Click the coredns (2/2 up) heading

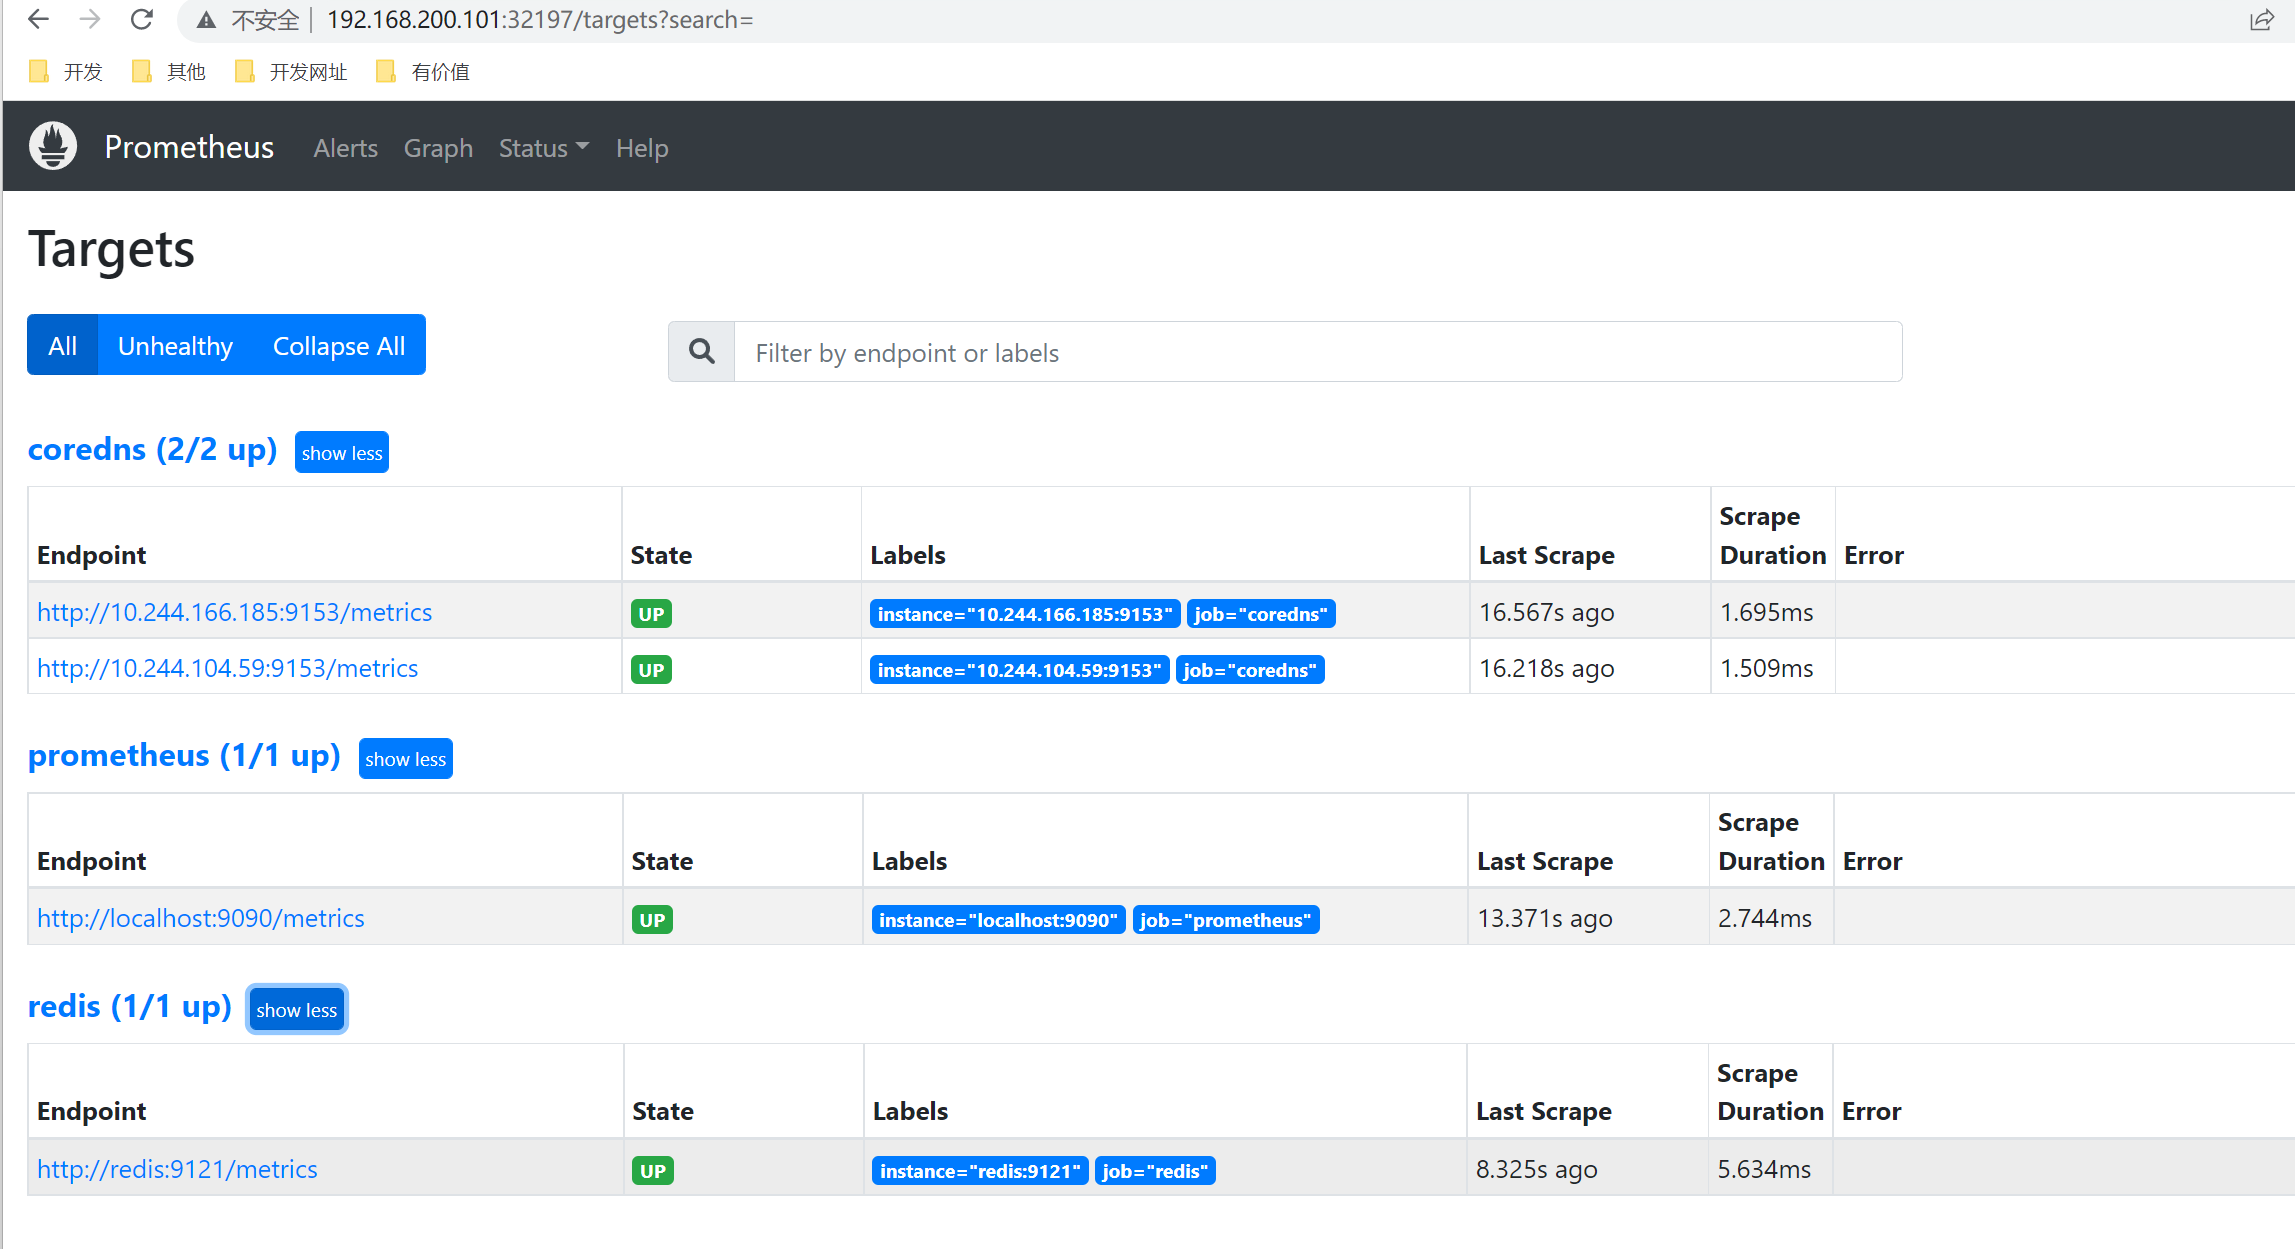153,449
